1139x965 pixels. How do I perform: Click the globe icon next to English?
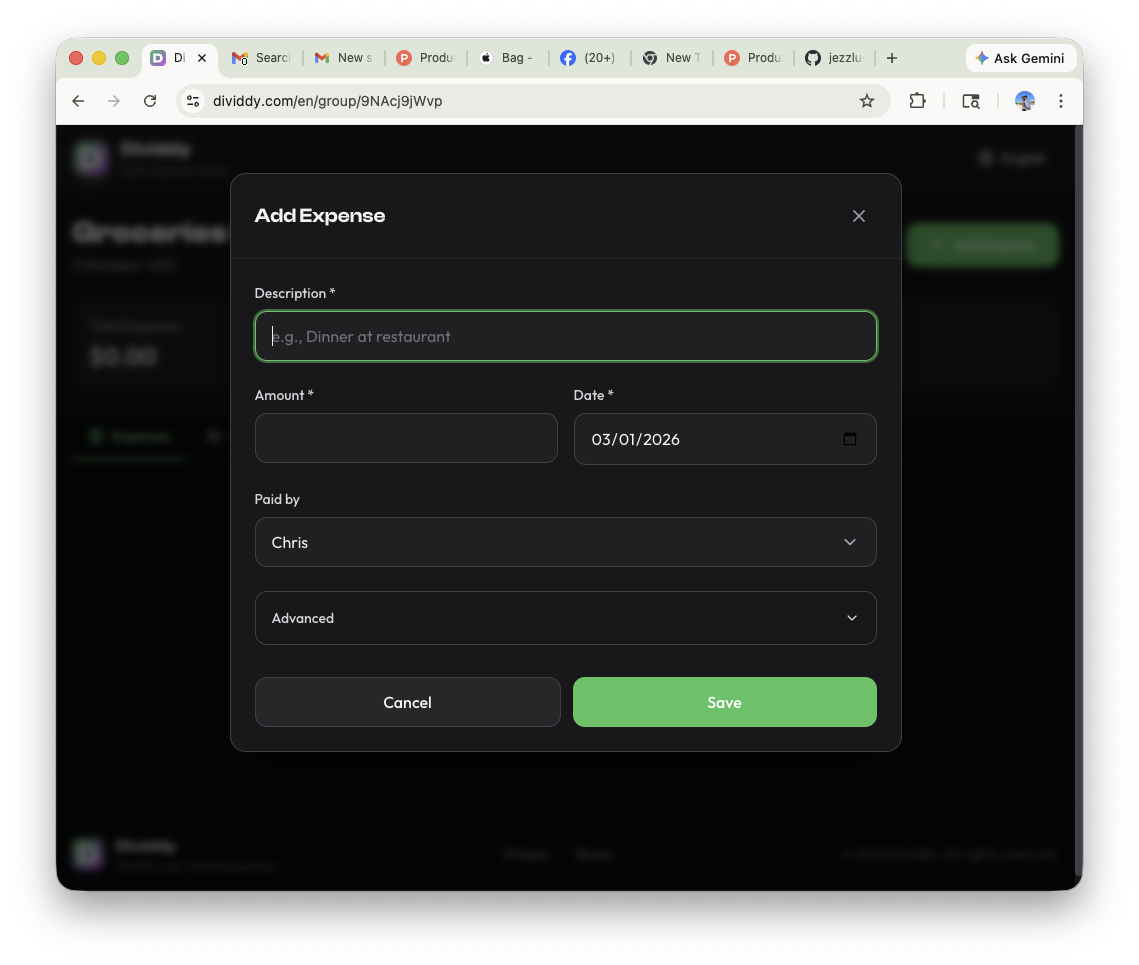point(985,158)
